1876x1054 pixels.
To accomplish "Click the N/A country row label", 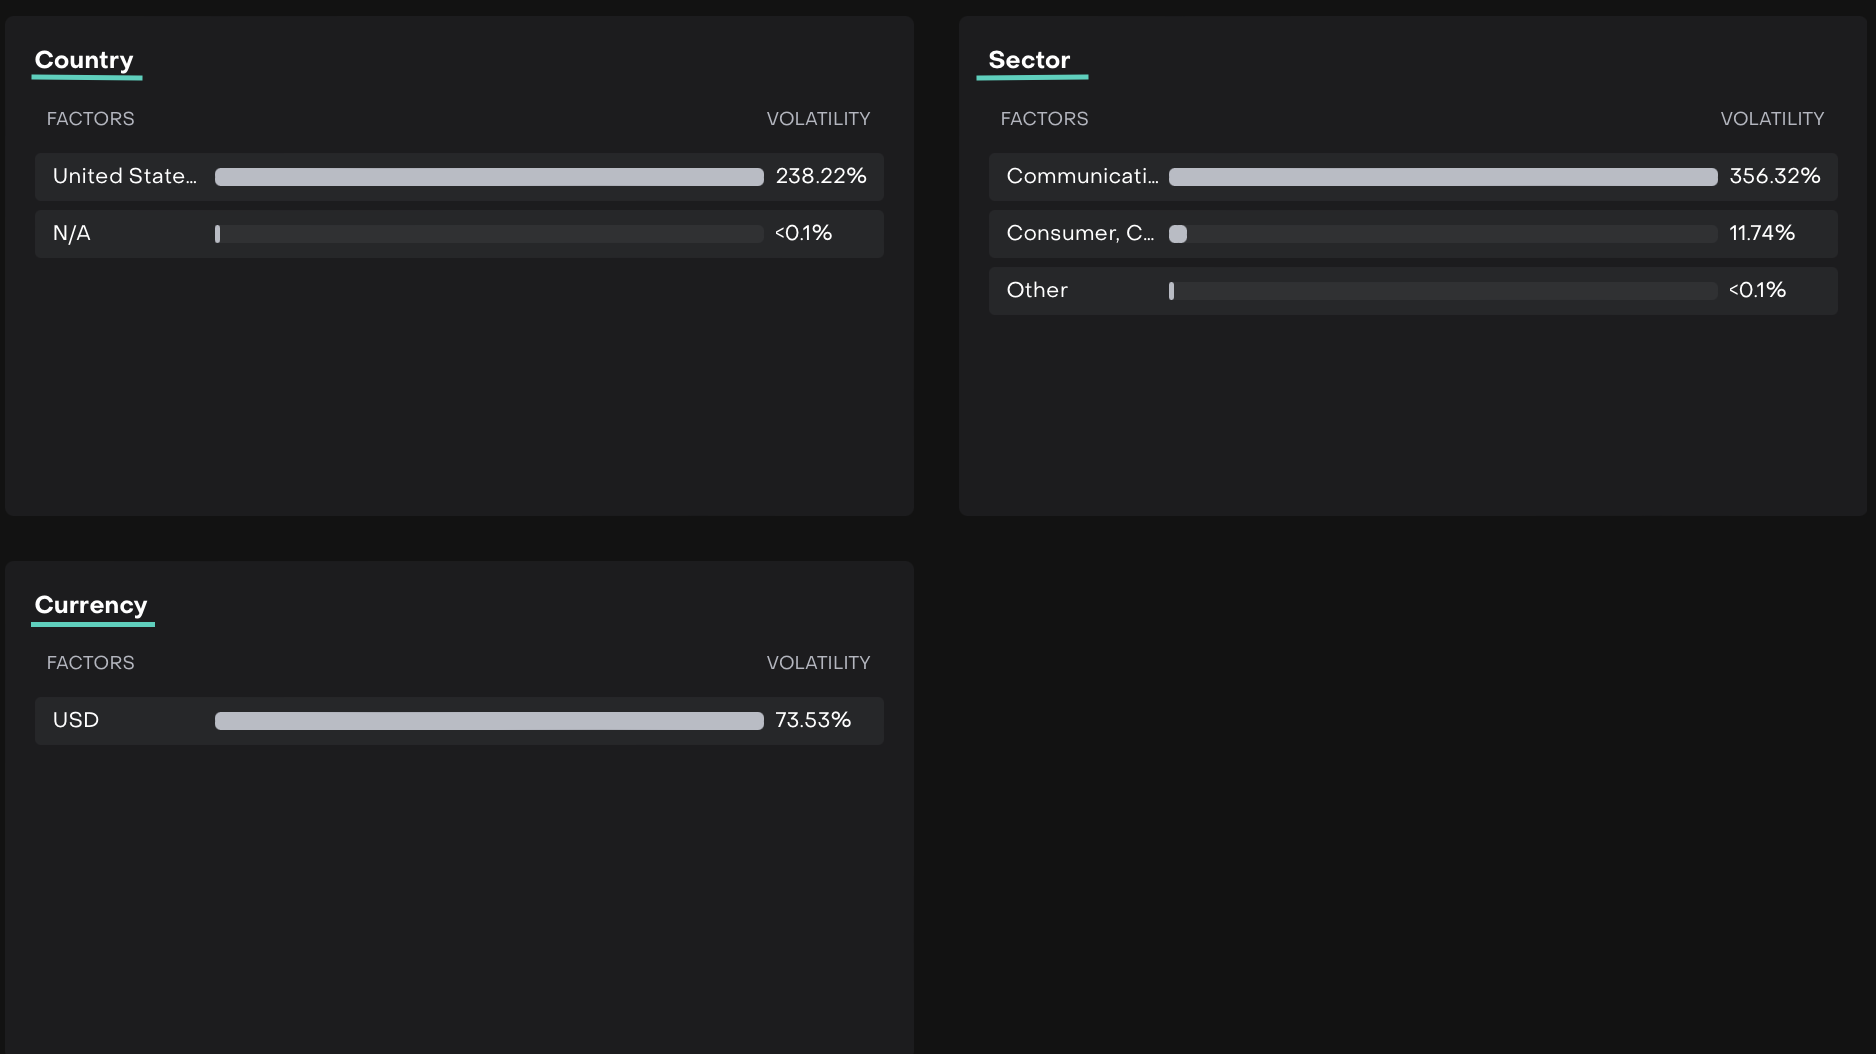I will [72, 233].
